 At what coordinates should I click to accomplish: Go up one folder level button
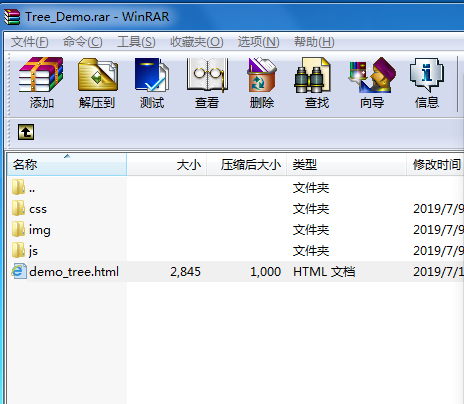[26, 132]
